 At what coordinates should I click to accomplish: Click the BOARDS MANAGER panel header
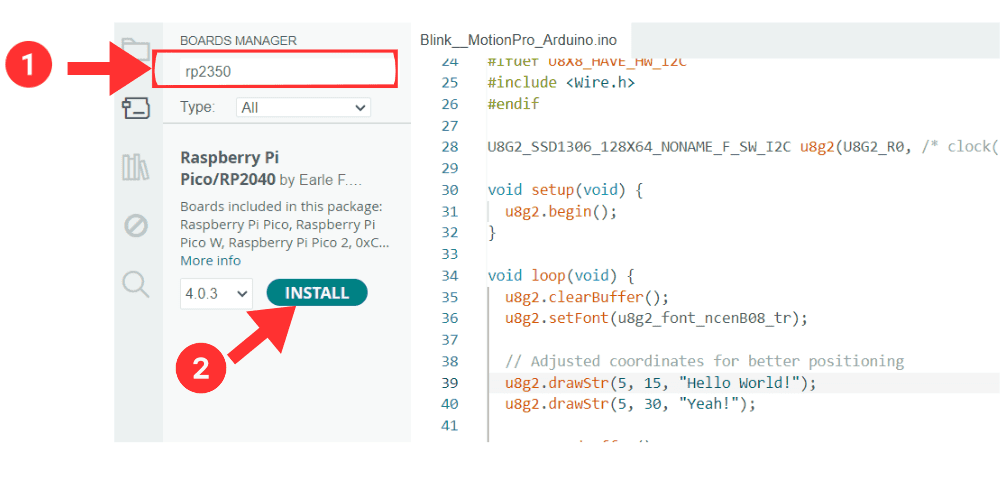tap(238, 40)
